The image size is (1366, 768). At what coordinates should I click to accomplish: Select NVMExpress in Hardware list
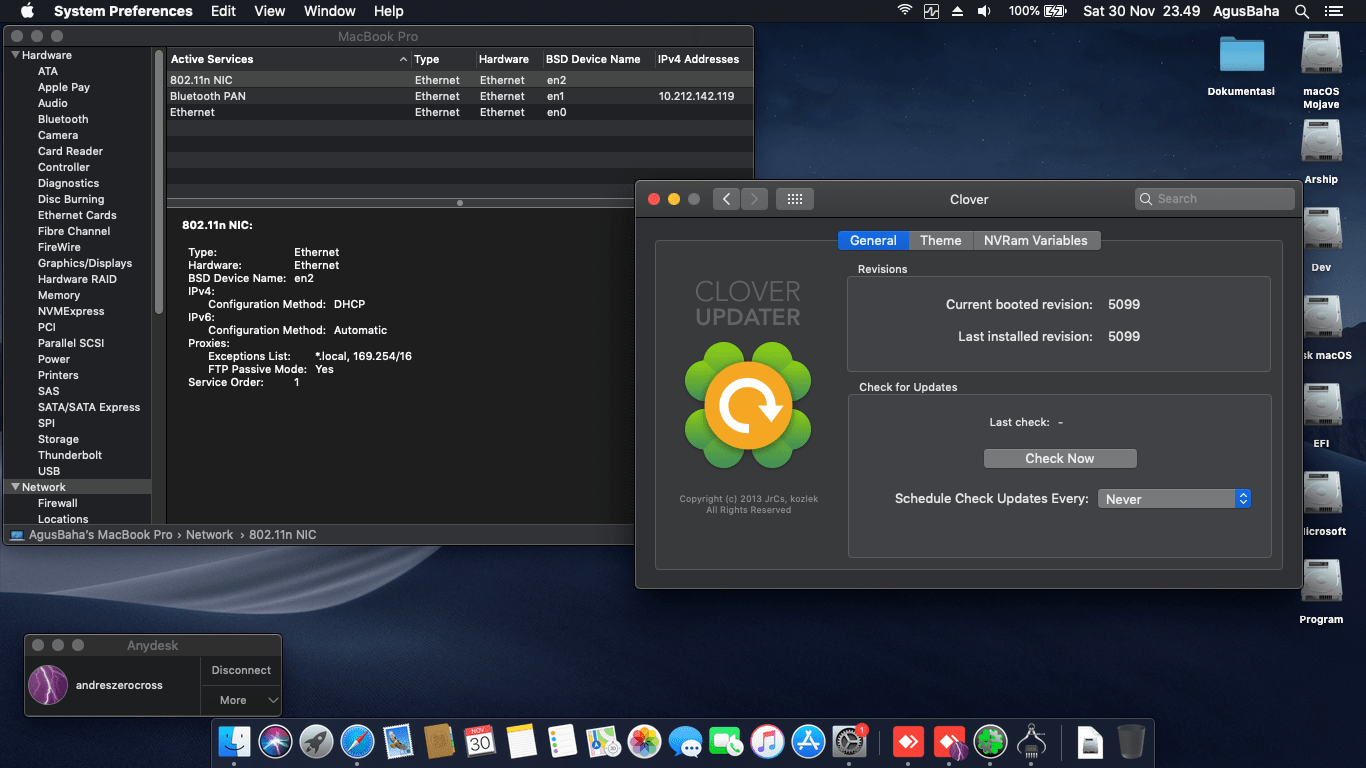71,311
